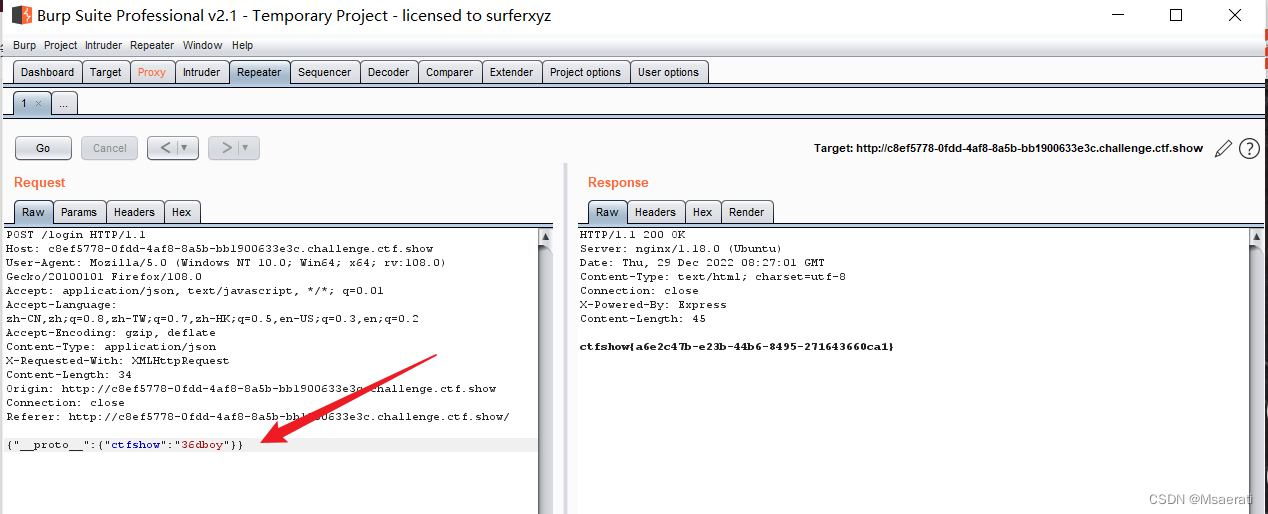1268x514 pixels.
Task: Select Repeater tab number 1
Action: pyautogui.click(x=24, y=103)
